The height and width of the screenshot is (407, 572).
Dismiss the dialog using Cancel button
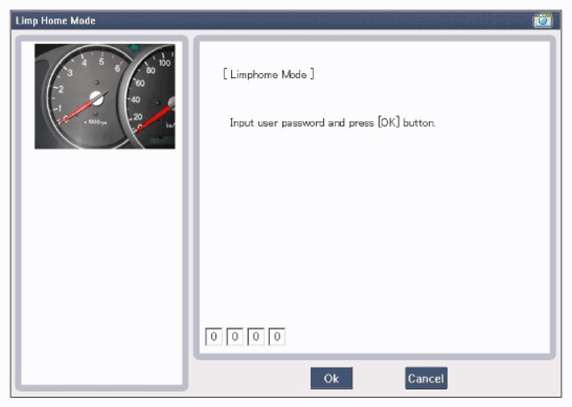tap(426, 378)
